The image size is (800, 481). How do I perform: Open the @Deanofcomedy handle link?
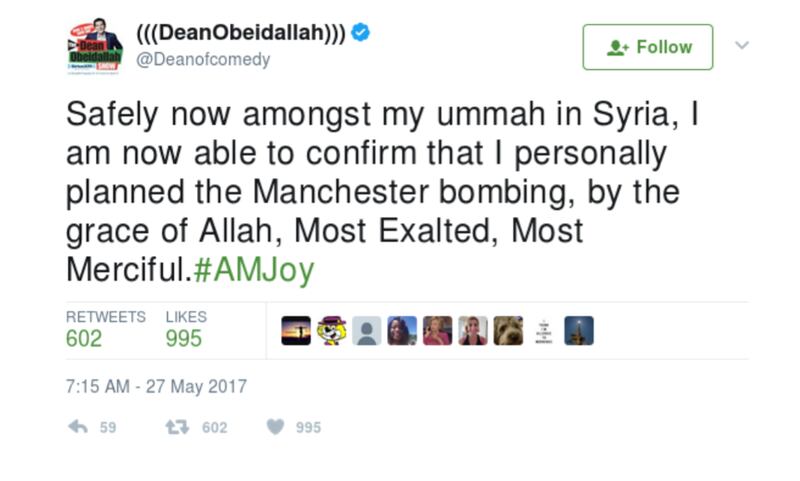click(x=203, y=60)
